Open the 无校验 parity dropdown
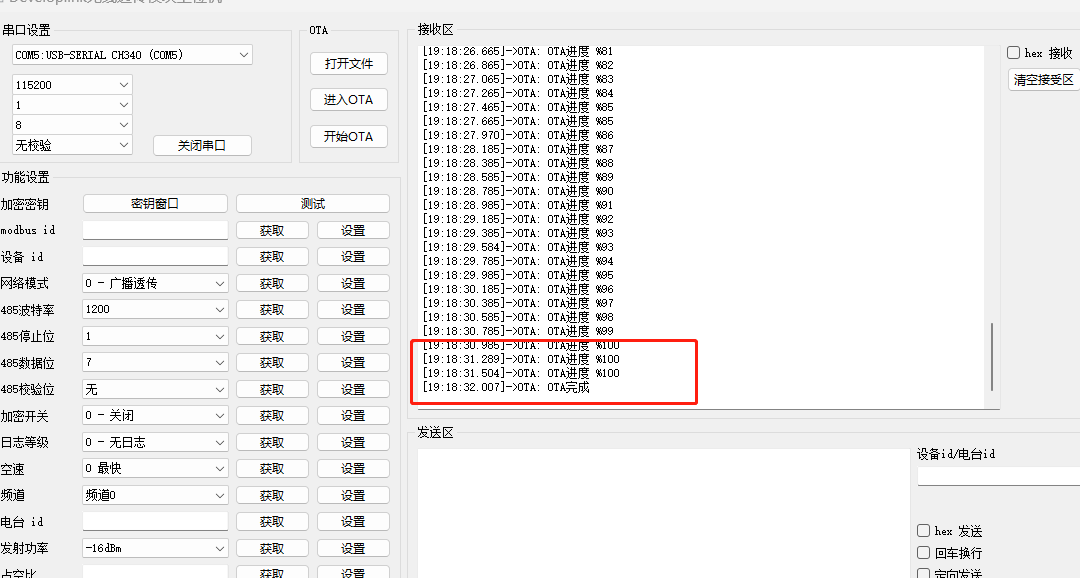The width and height of the screenshot is (1080, 578). point(72,145)
